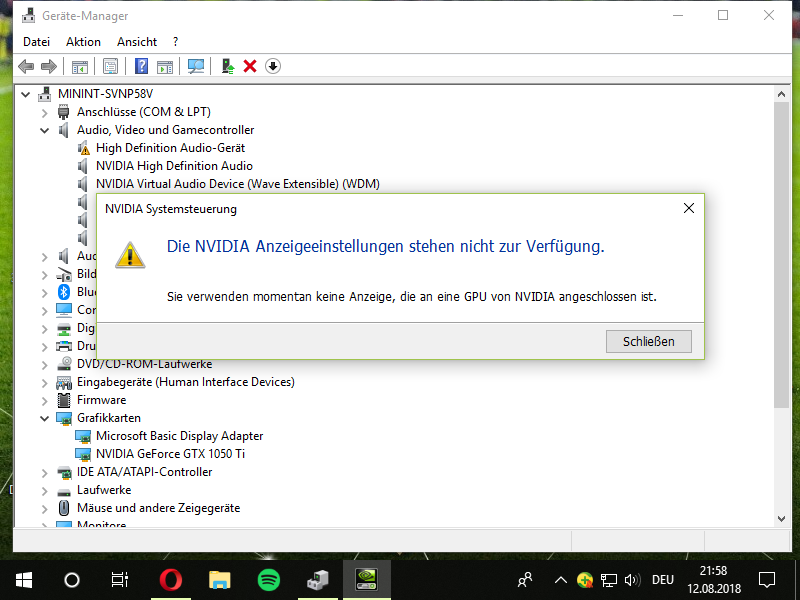Expand Mäuse und andere Zeigegeräte node

point(44,509)
